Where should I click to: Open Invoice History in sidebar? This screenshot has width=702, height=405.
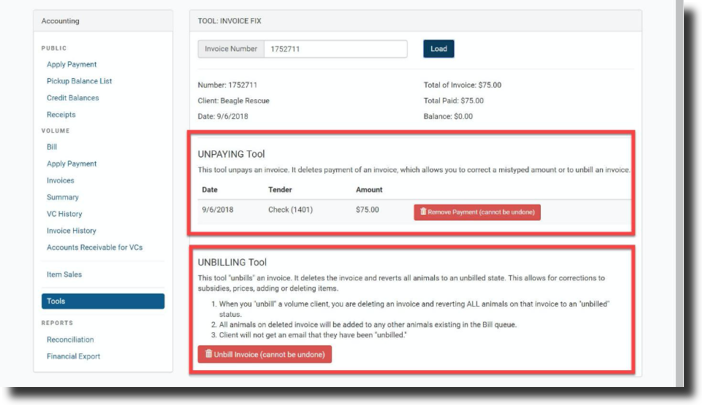tap(71, 231)
